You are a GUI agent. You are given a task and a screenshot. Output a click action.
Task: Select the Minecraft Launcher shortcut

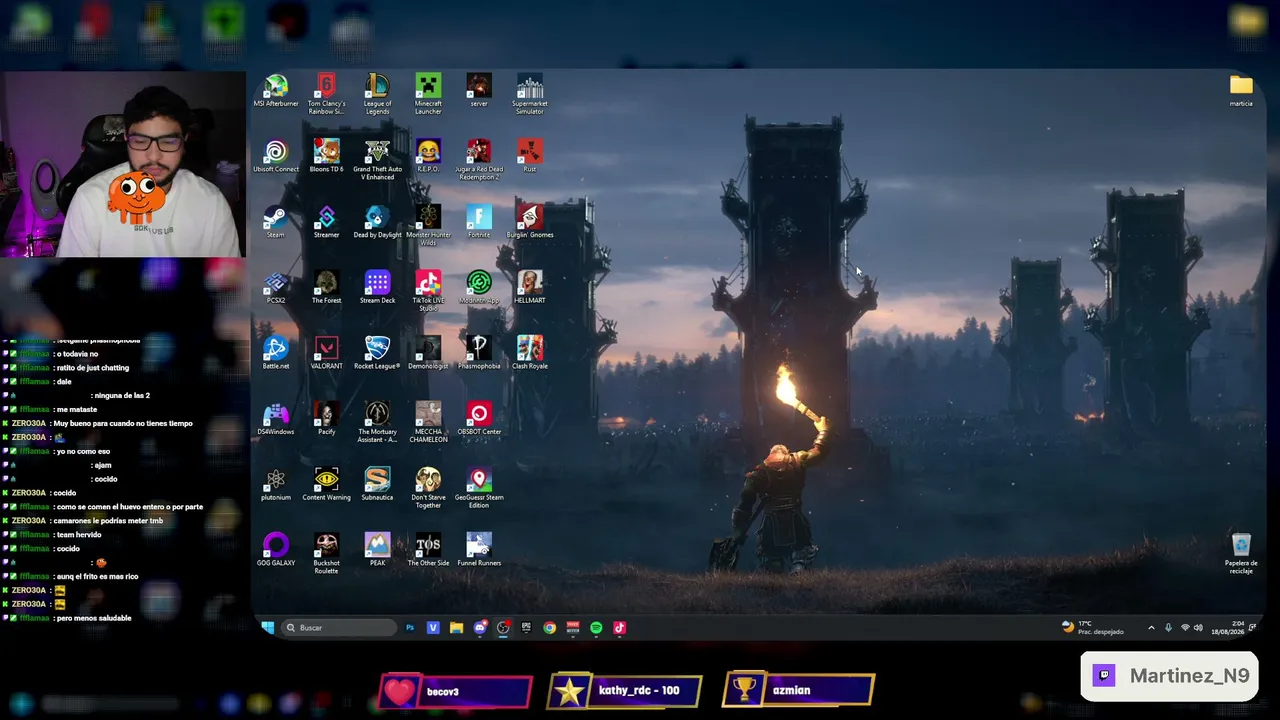(428, 94)
